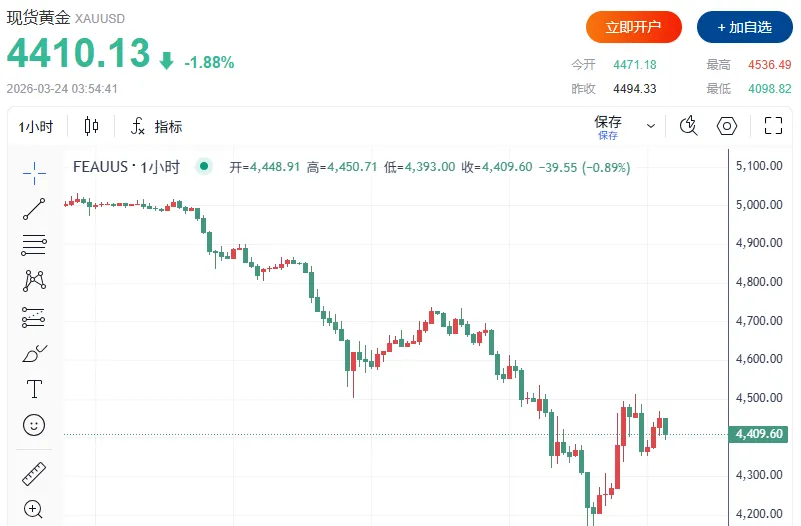Open the 指标 indicators menu
This screenshot has height=526, width=801.
157,126
